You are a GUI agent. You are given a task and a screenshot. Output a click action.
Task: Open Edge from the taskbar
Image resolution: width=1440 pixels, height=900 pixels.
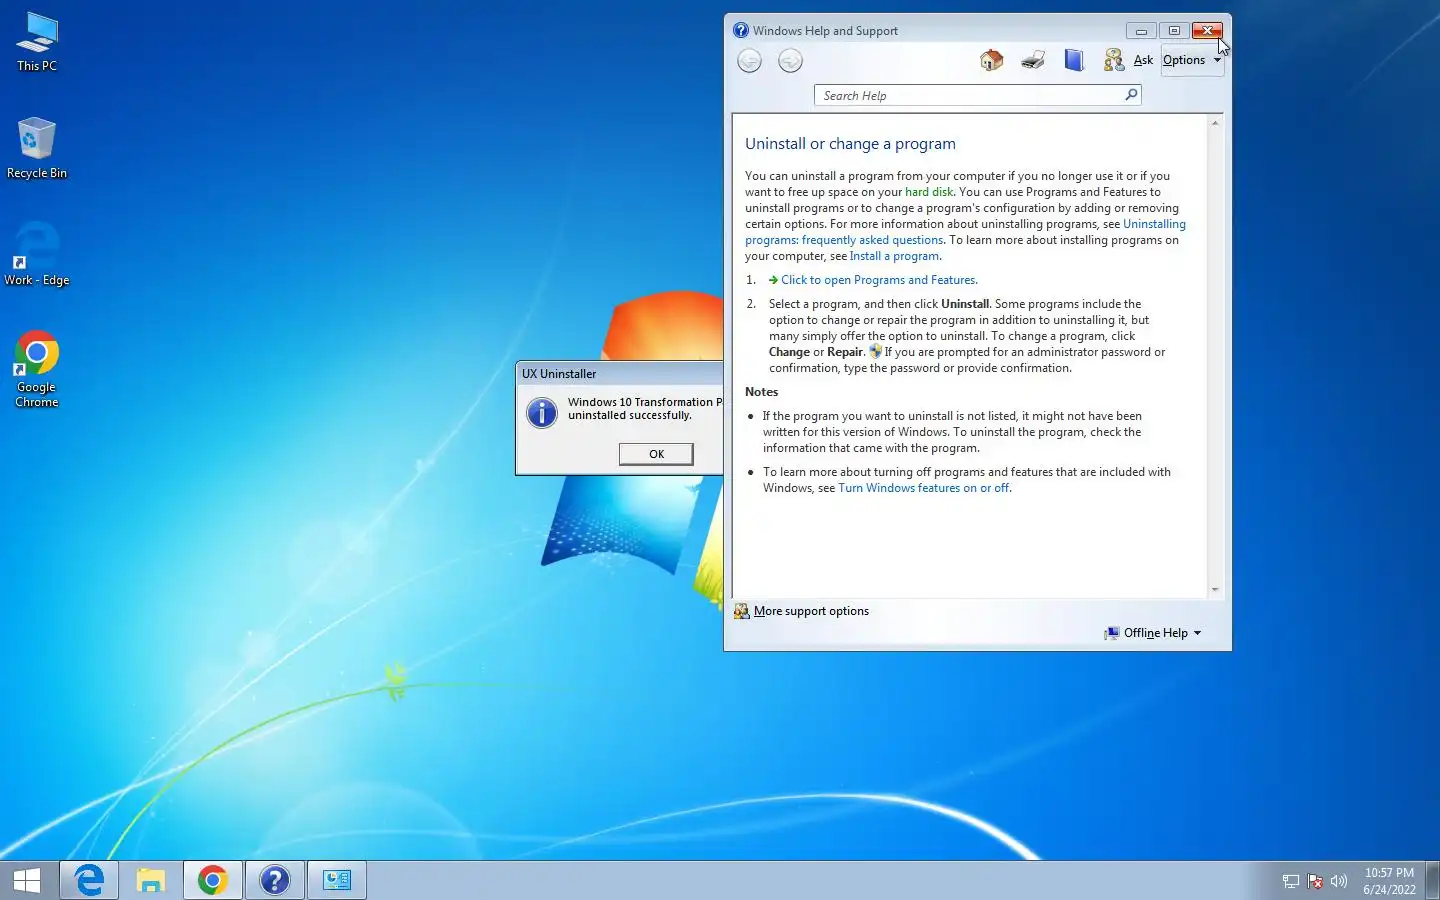89,880
